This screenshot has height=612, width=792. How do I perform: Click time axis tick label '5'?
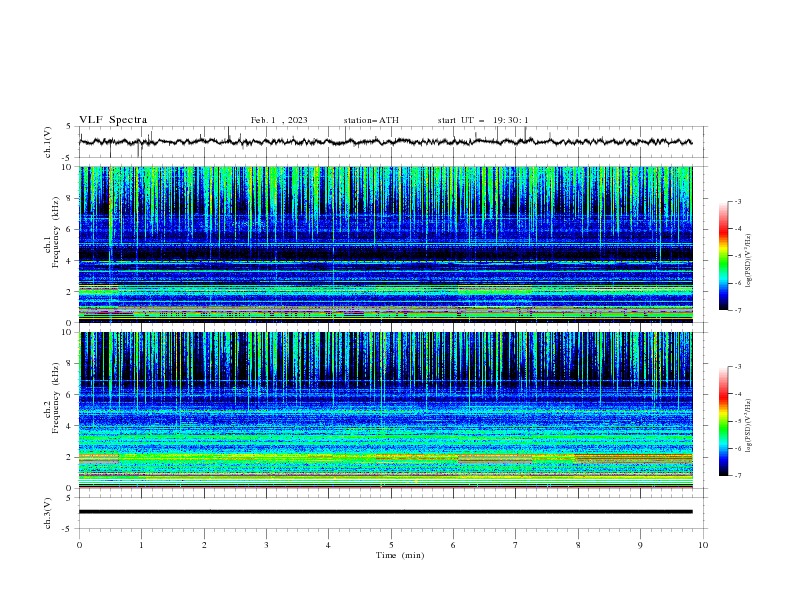[x=391, y=545]
